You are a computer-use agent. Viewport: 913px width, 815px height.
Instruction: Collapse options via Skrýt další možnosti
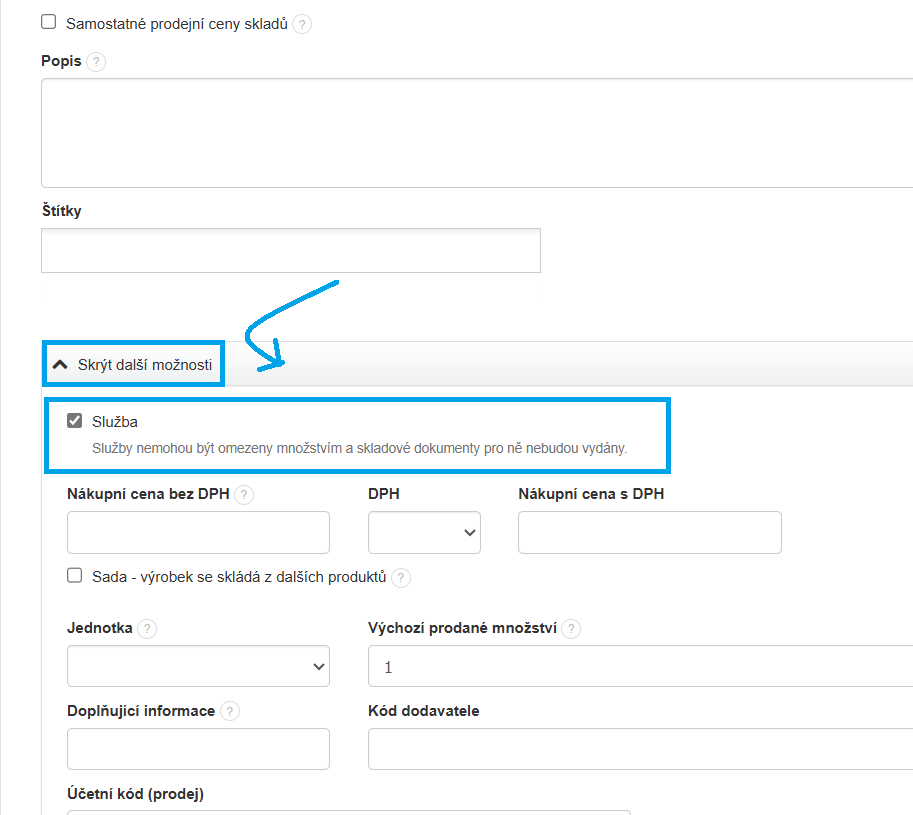pyautogui.click(x=144, y=365)
